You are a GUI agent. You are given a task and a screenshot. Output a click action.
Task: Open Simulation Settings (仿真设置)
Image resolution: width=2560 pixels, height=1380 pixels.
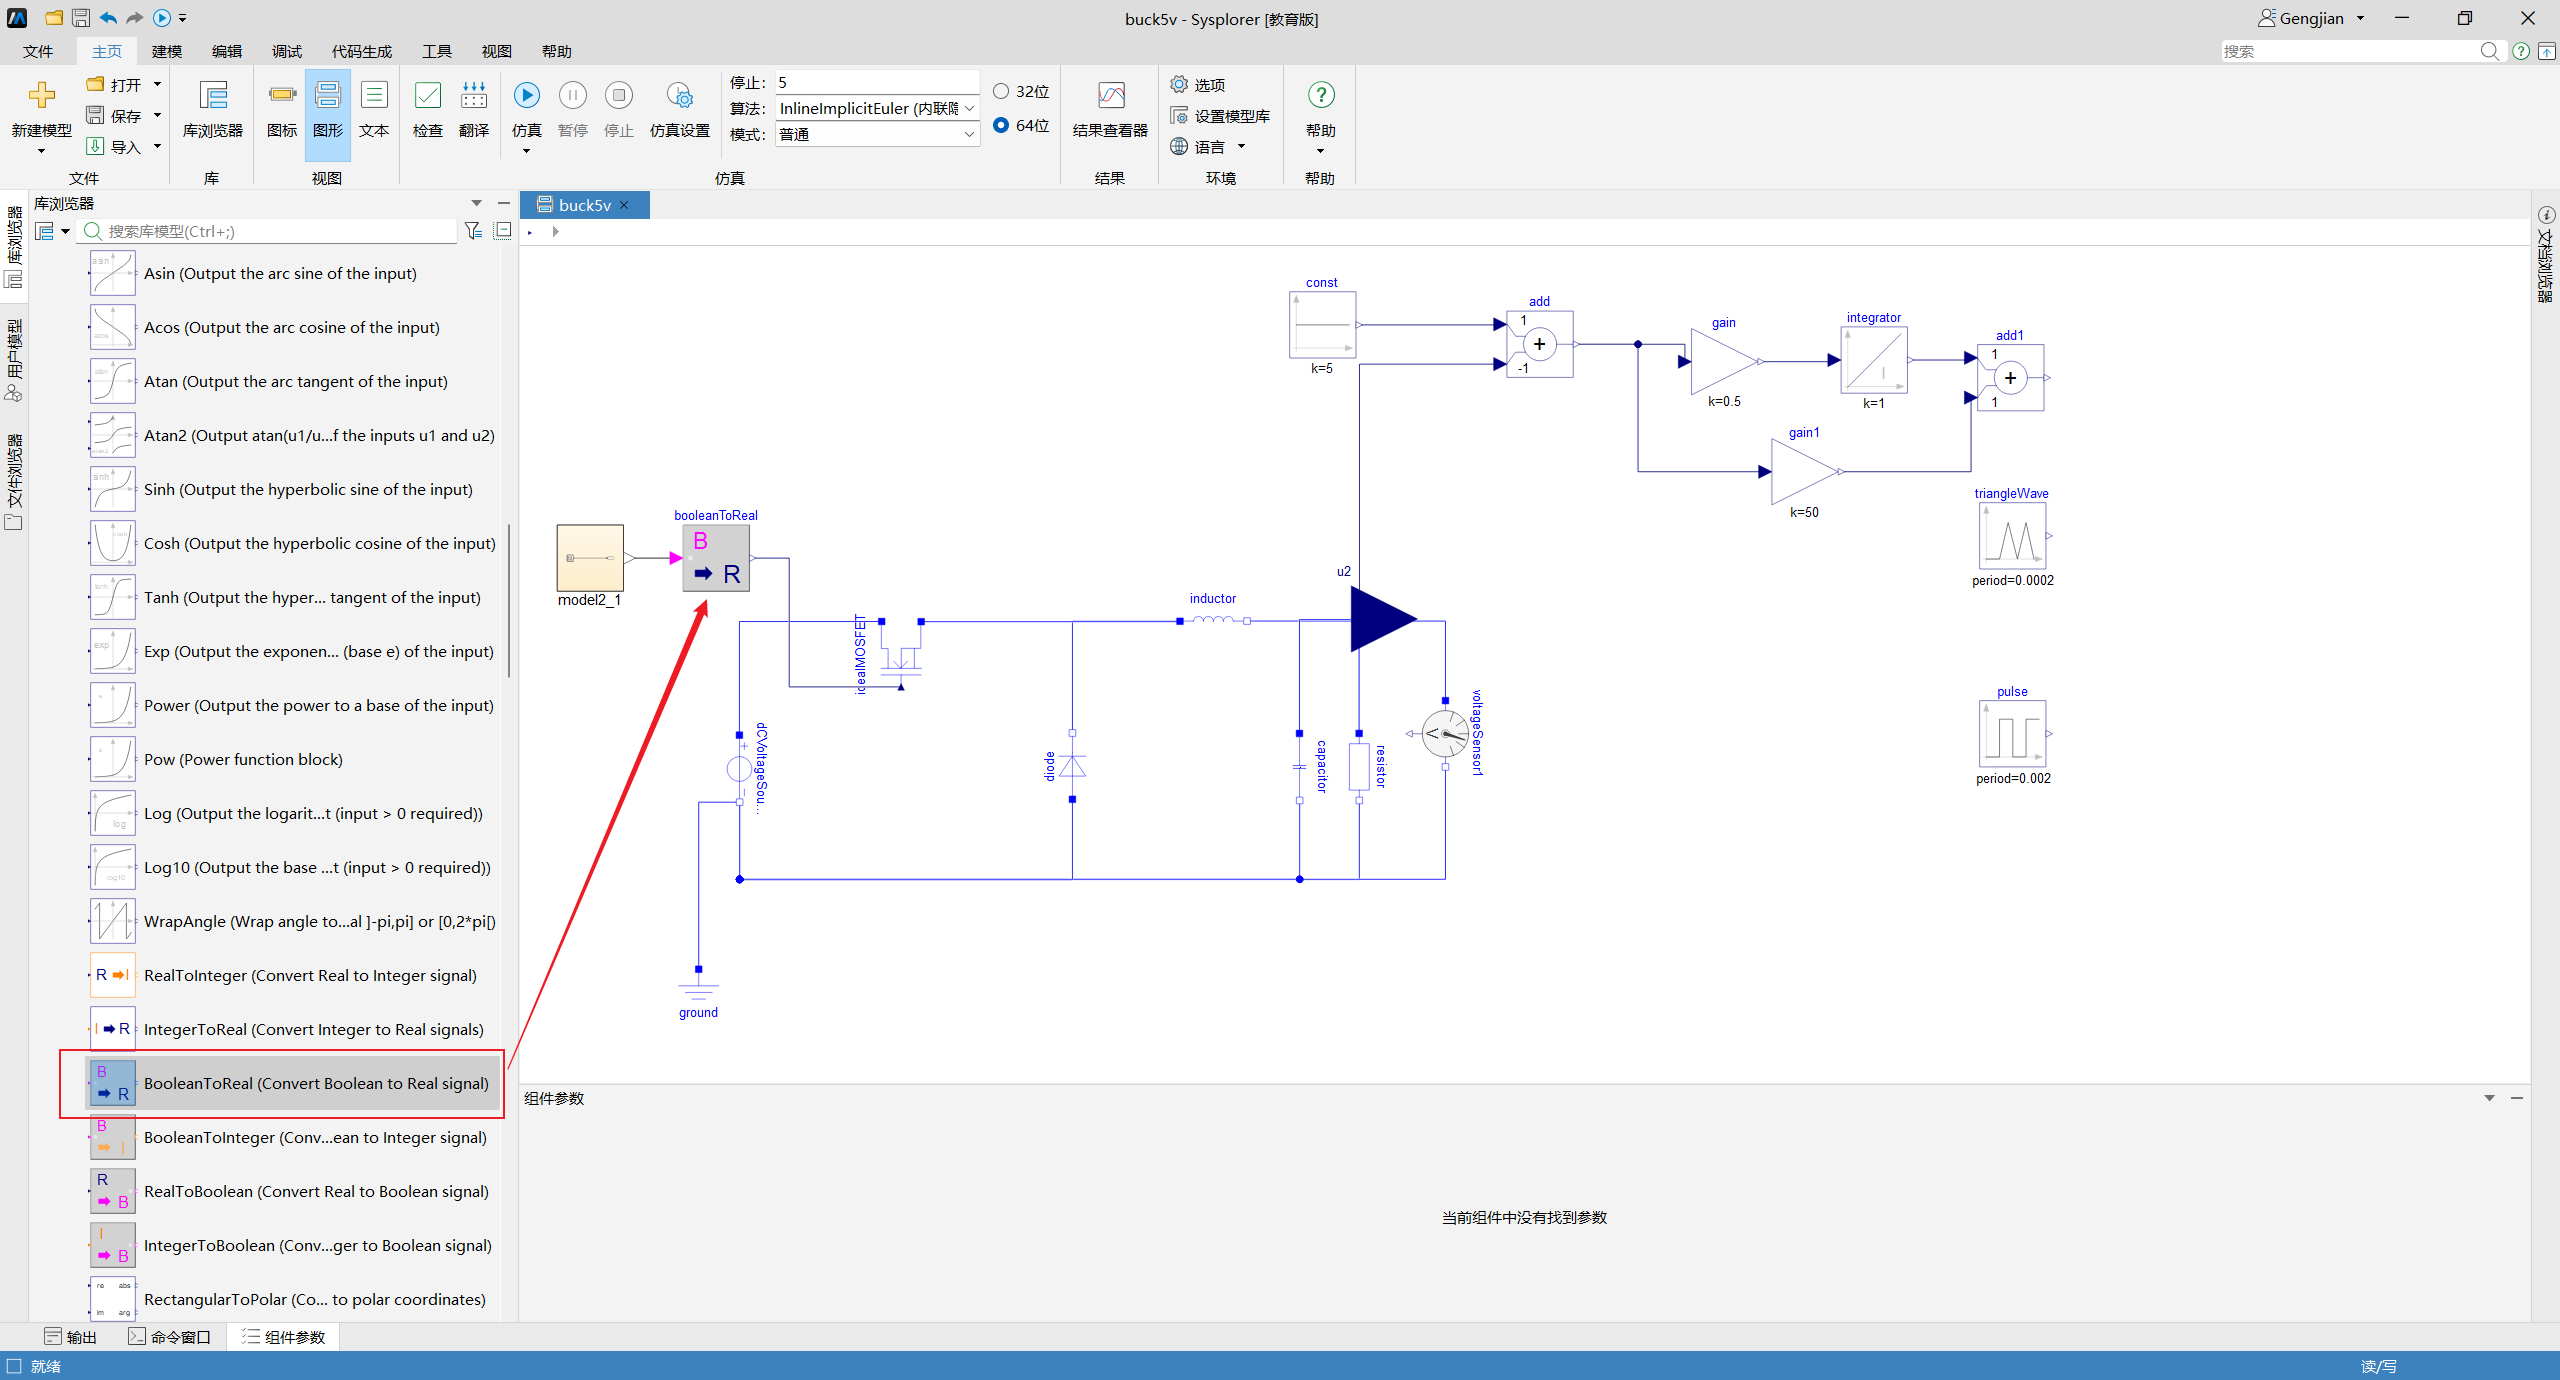click(680, 108)
